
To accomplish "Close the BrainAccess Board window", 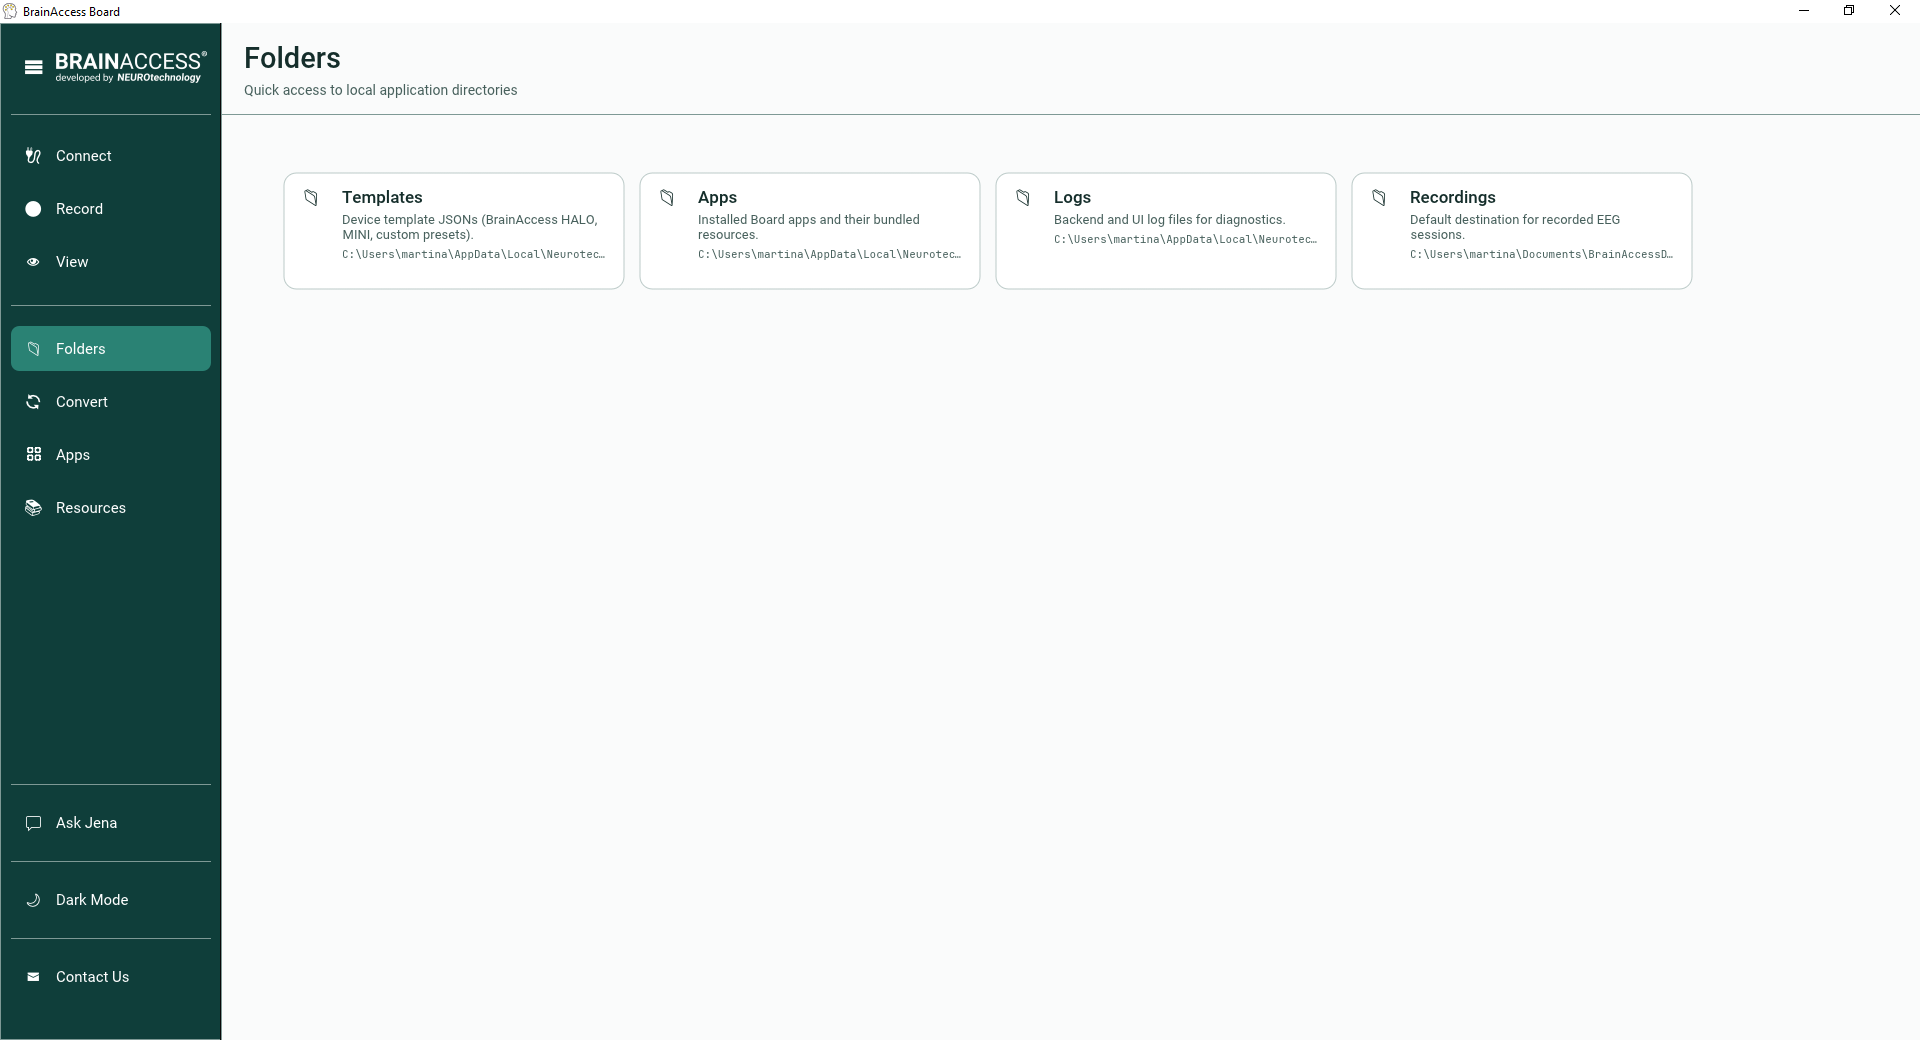I will pos(1895,11).
